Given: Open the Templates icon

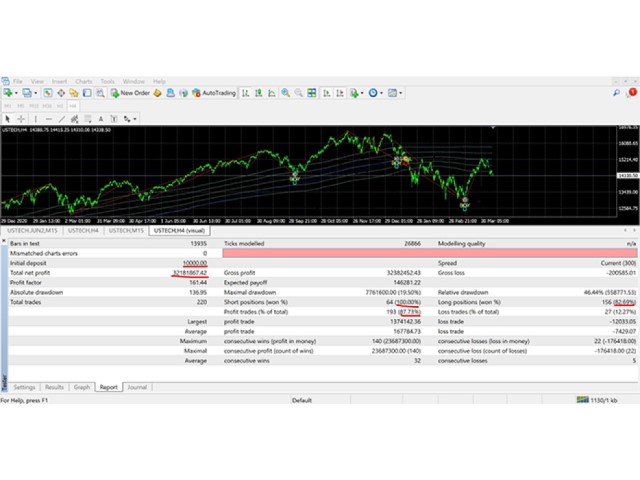Looking at the screenshot, I should click(x=392, y=93).
